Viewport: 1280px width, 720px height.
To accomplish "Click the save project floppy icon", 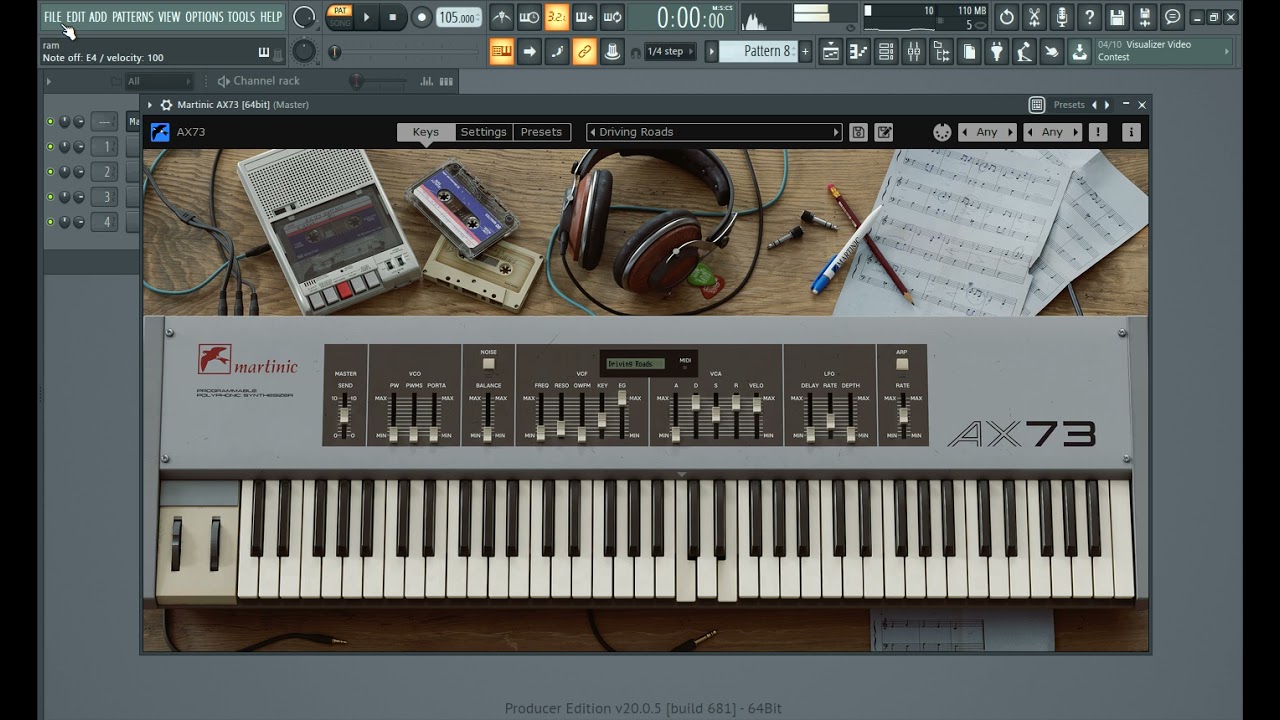I will 1117,17.
